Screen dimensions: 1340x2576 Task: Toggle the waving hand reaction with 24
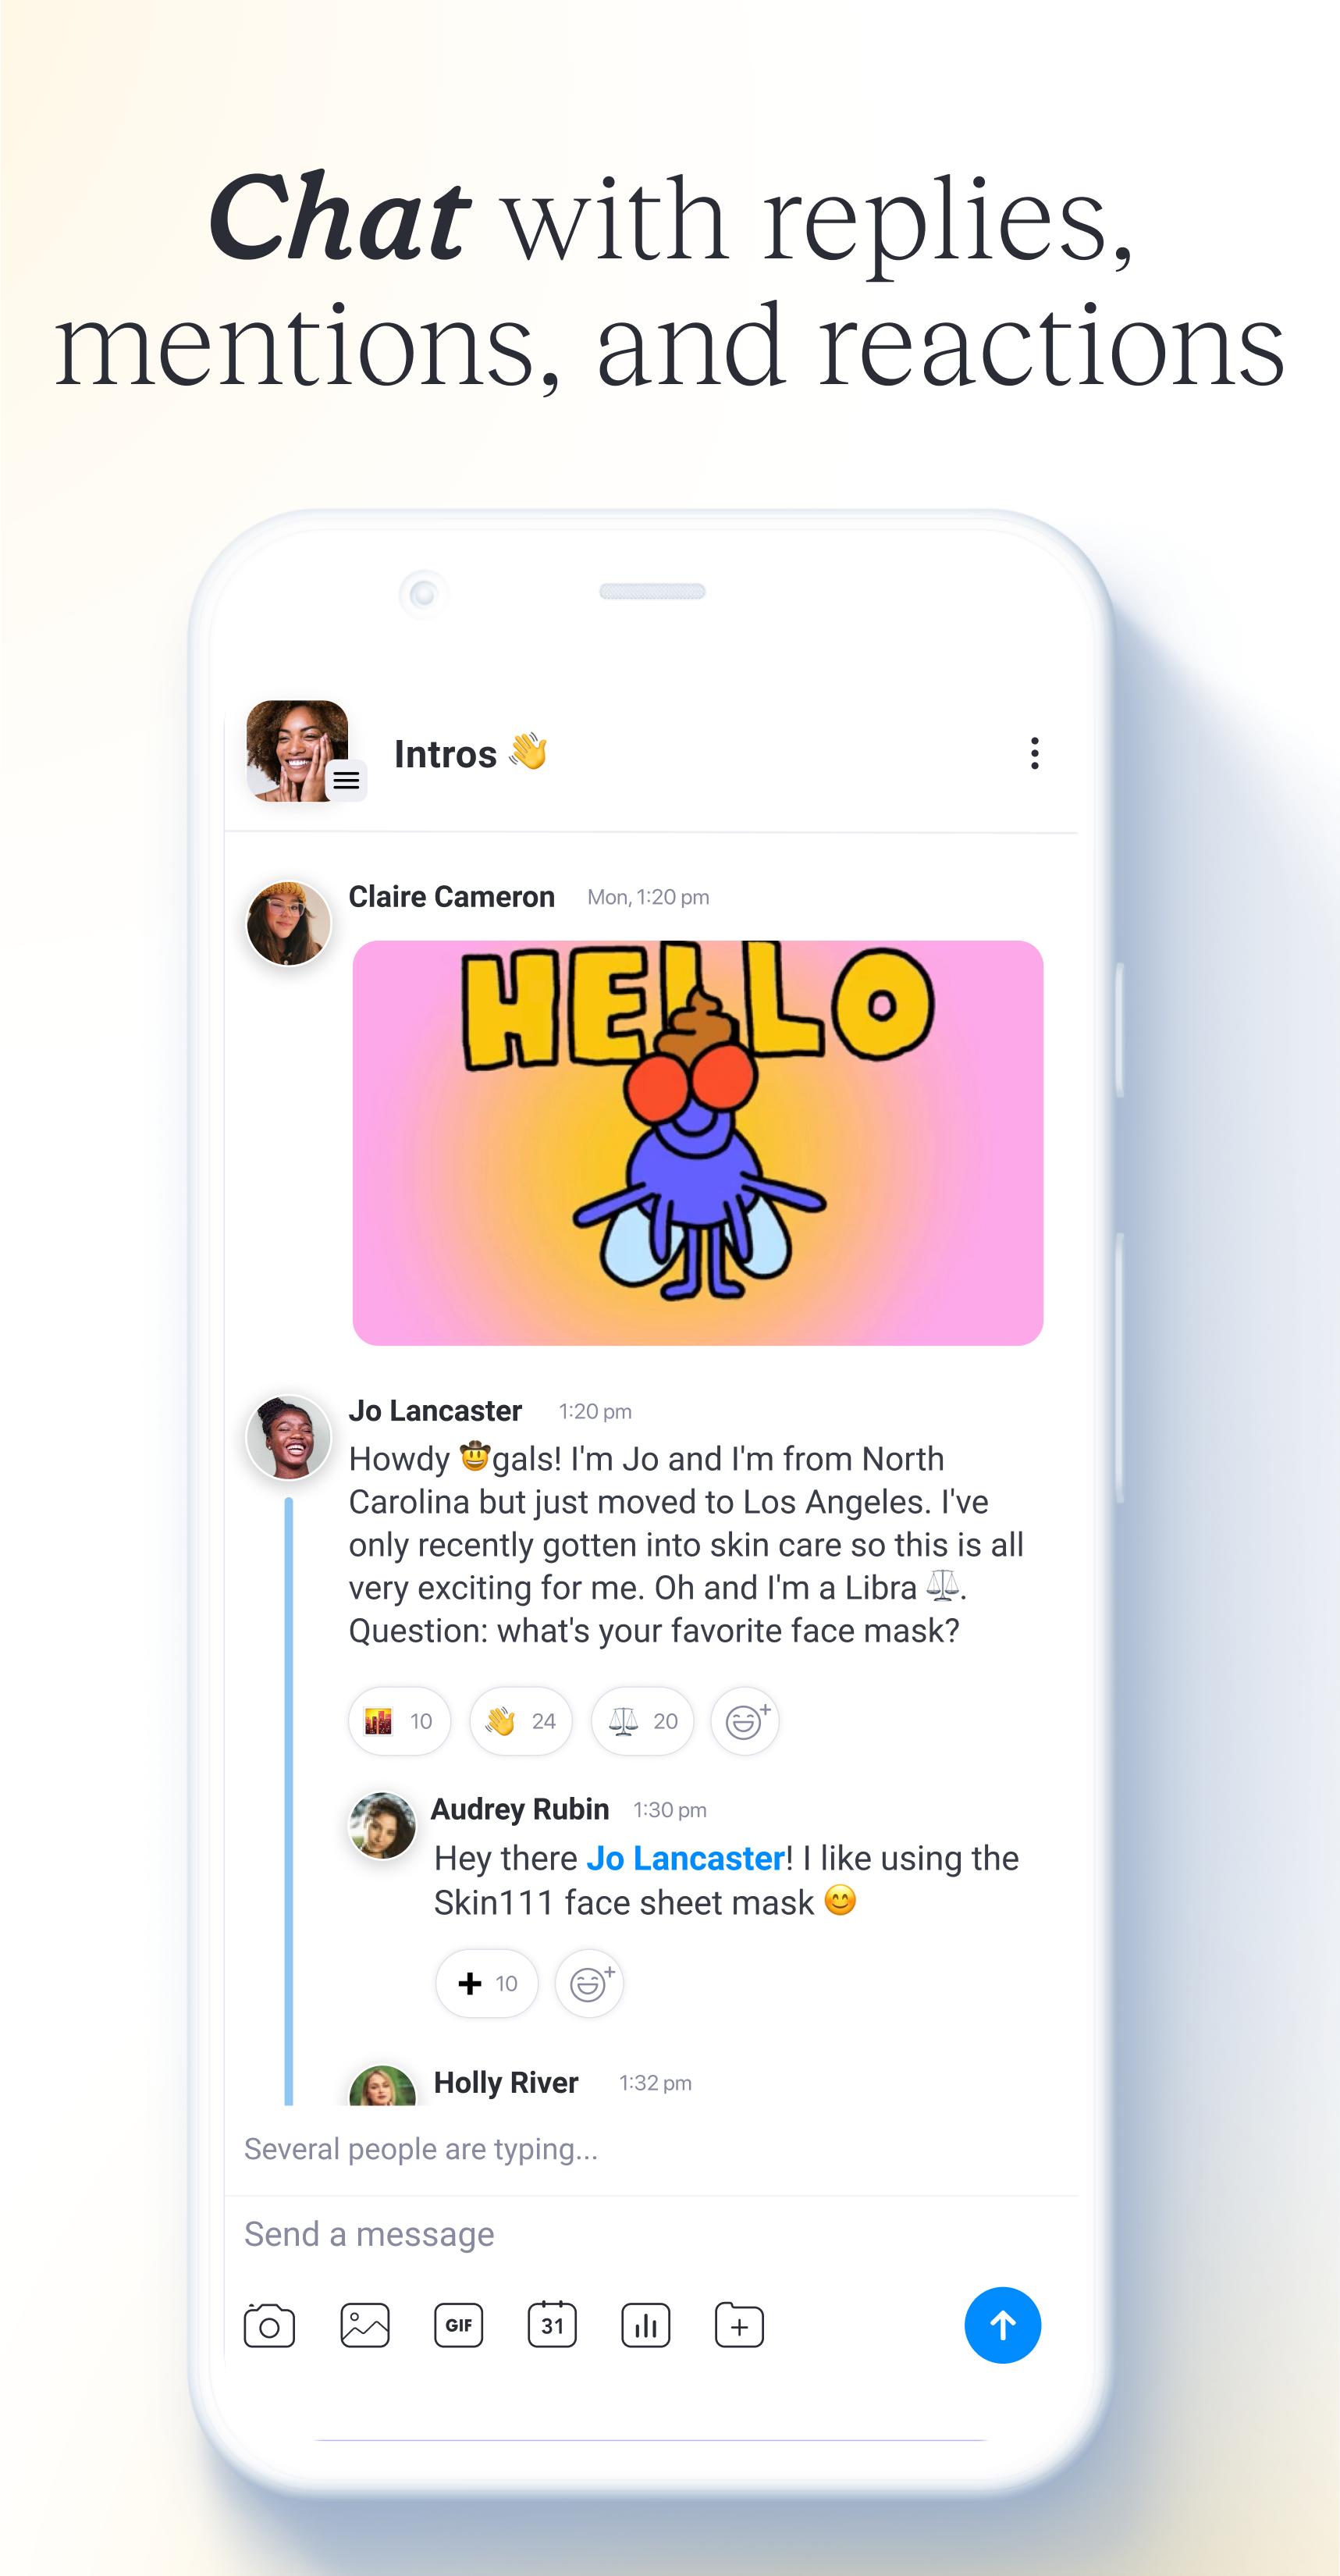pyautogui.click(x=521, y=1721)
